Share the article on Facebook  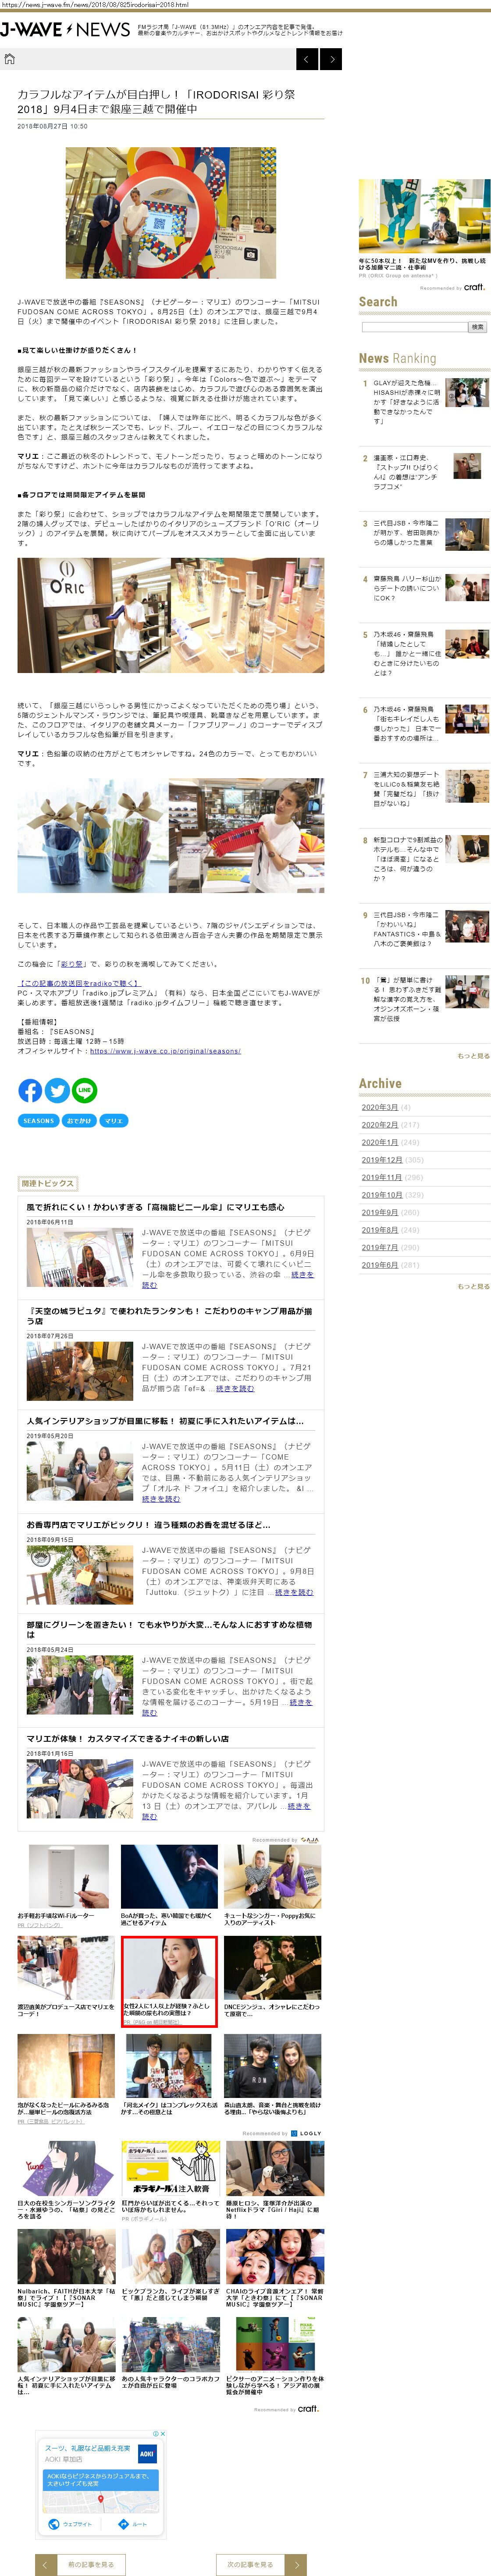[x=30, y=1090]
